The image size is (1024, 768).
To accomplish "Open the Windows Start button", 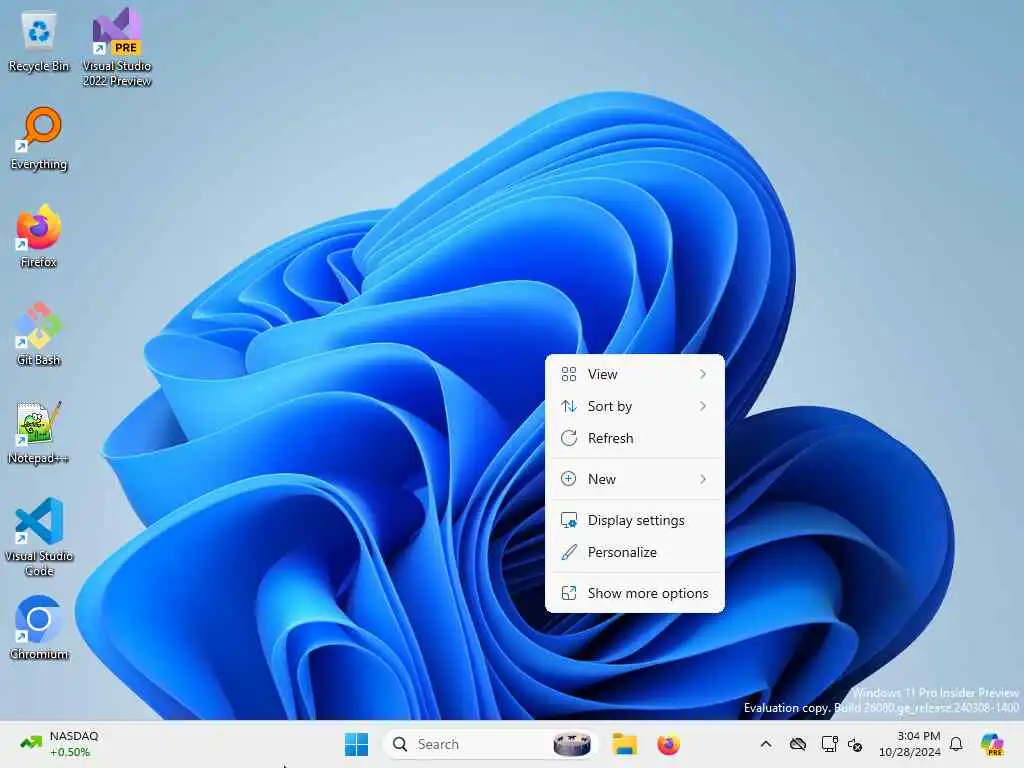I will tap(357, 744).
